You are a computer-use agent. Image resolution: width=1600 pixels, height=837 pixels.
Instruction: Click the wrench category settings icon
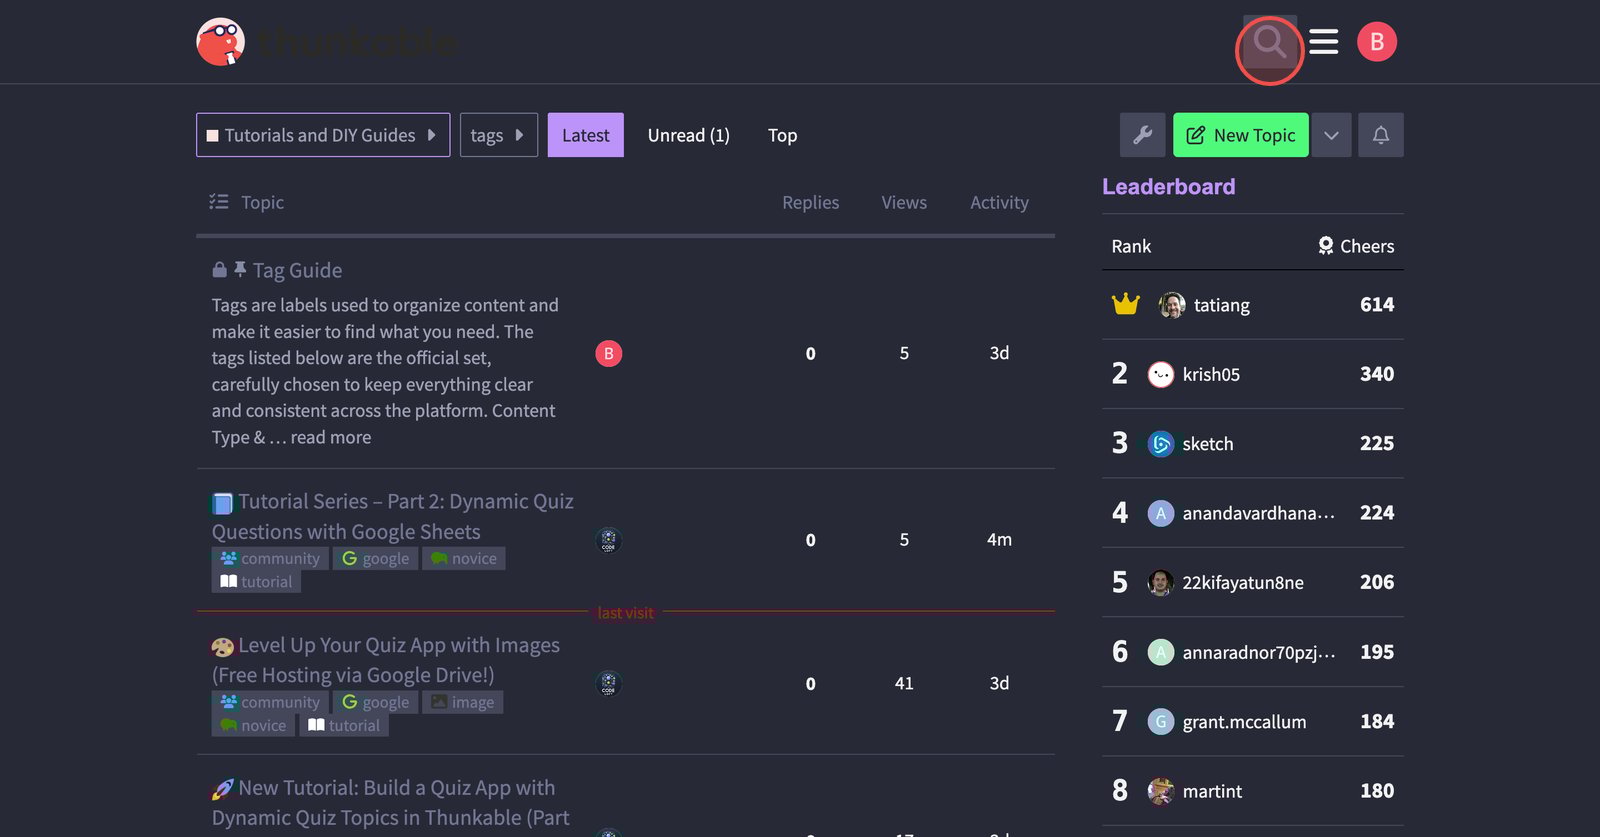[x=1142, y=135]
